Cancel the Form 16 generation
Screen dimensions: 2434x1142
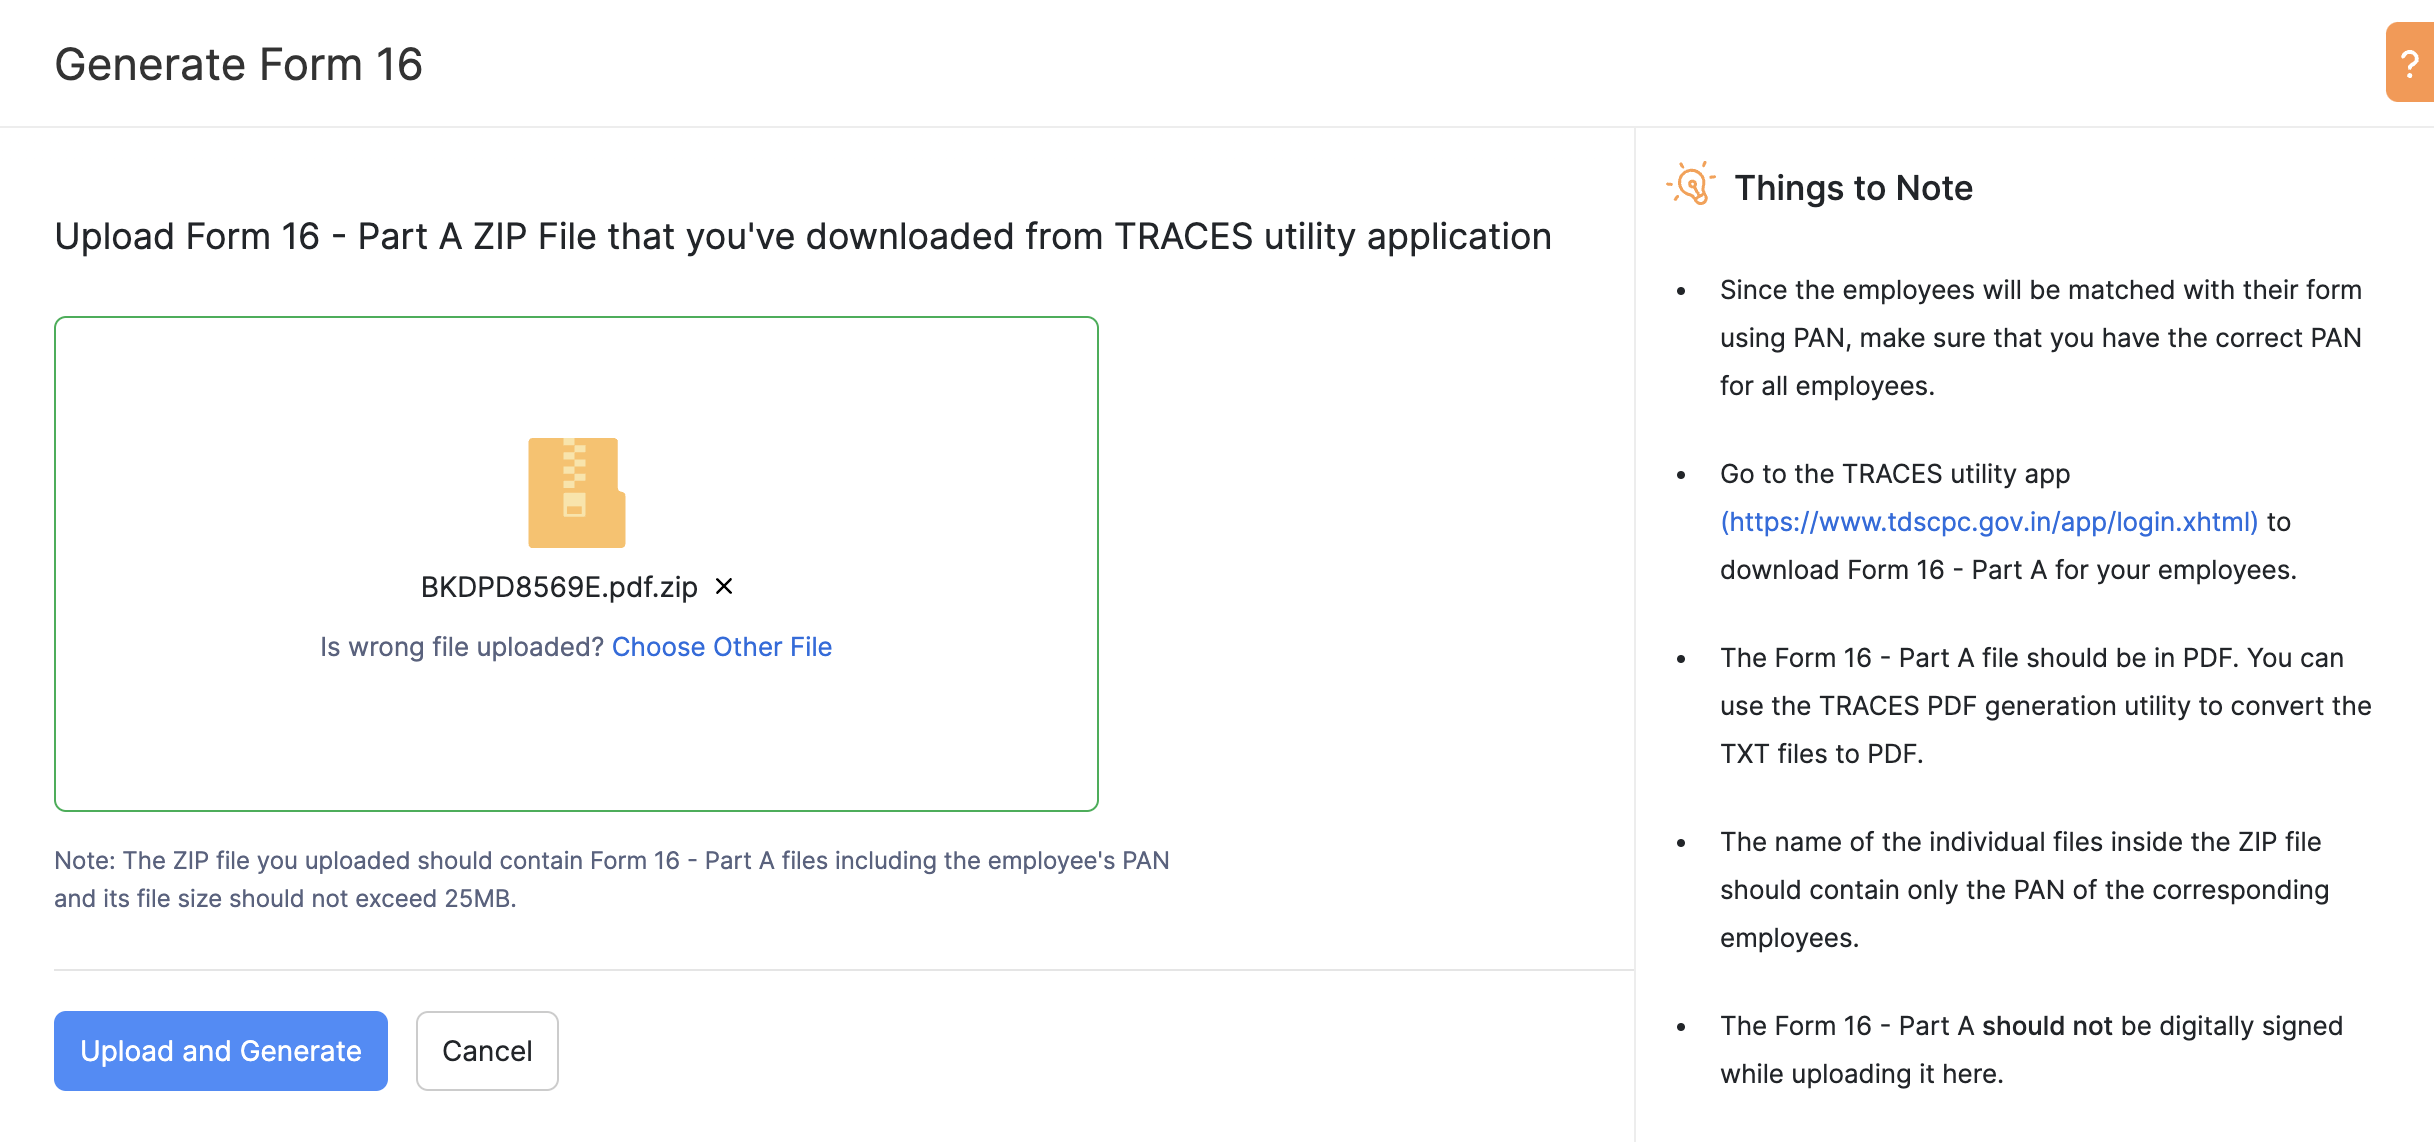coord(486,1050)
